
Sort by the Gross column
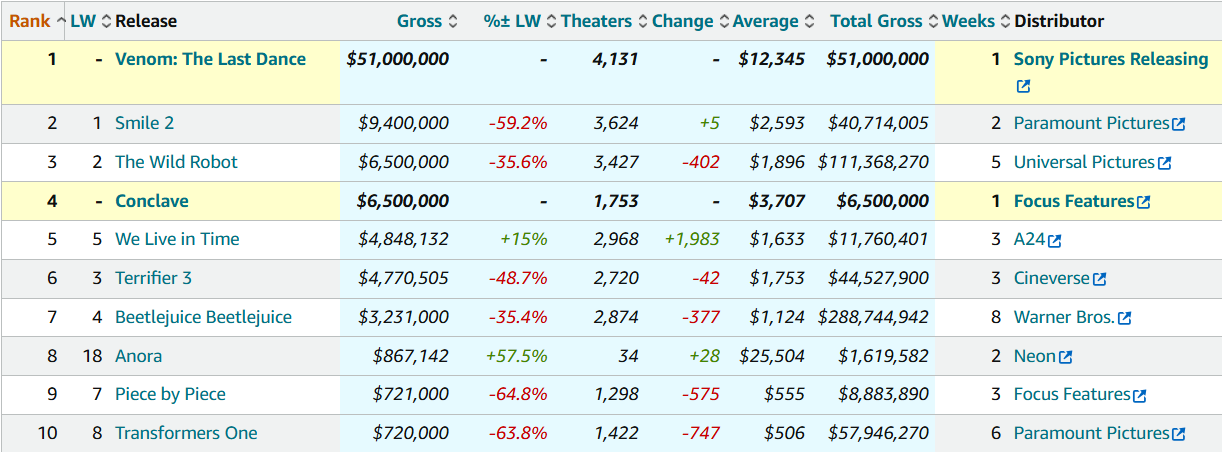point(419,21)
